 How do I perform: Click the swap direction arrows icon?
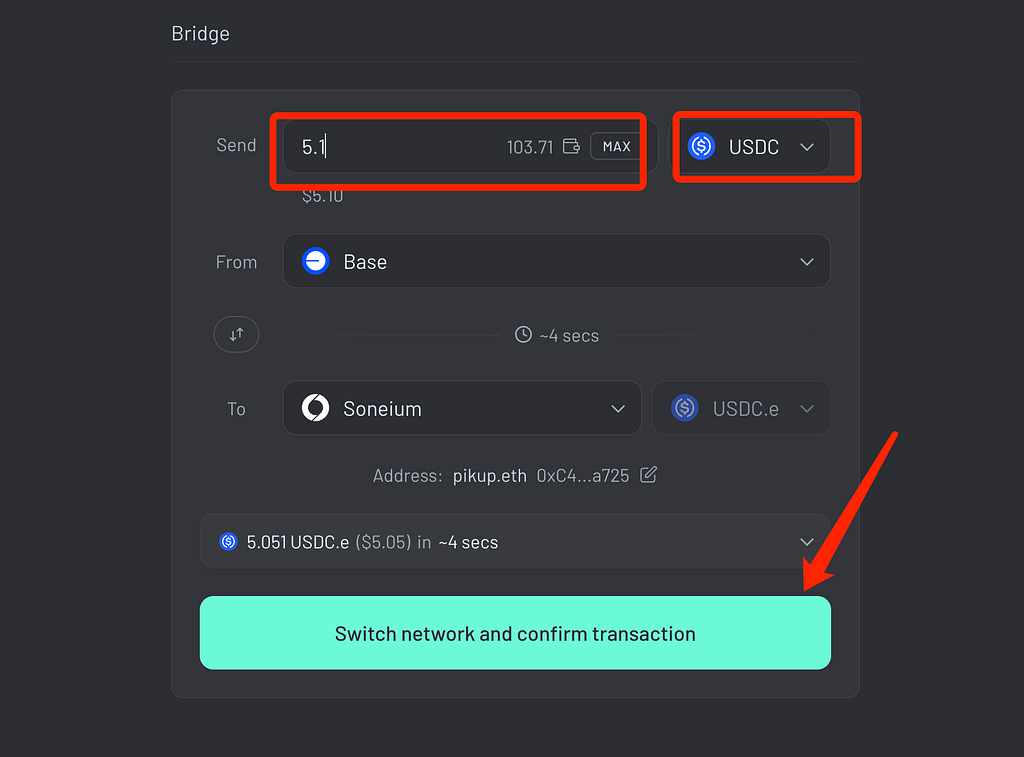tap(236, 334)
